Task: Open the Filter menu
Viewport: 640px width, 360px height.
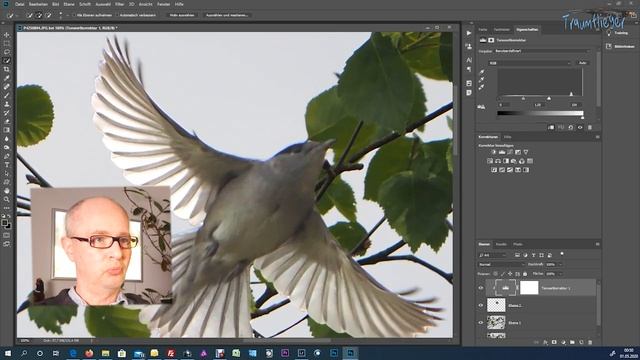Action: click(x=119, y=4)
